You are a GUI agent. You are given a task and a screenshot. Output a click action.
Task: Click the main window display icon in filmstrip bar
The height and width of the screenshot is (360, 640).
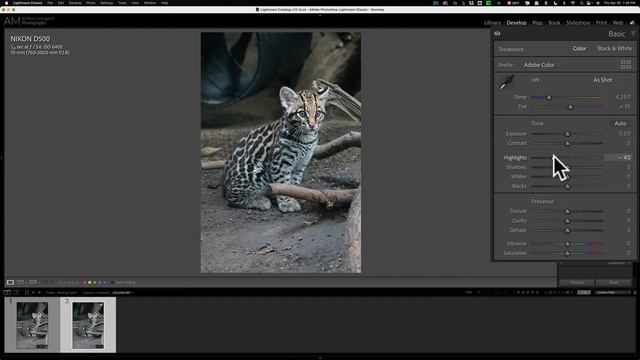pos(7,293)
